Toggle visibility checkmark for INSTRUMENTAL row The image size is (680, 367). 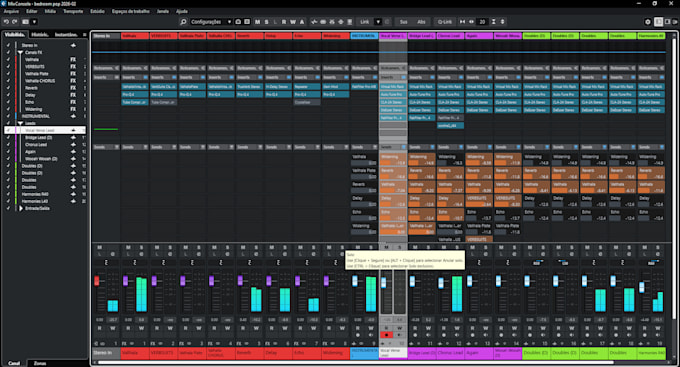(x=8, y=116)
